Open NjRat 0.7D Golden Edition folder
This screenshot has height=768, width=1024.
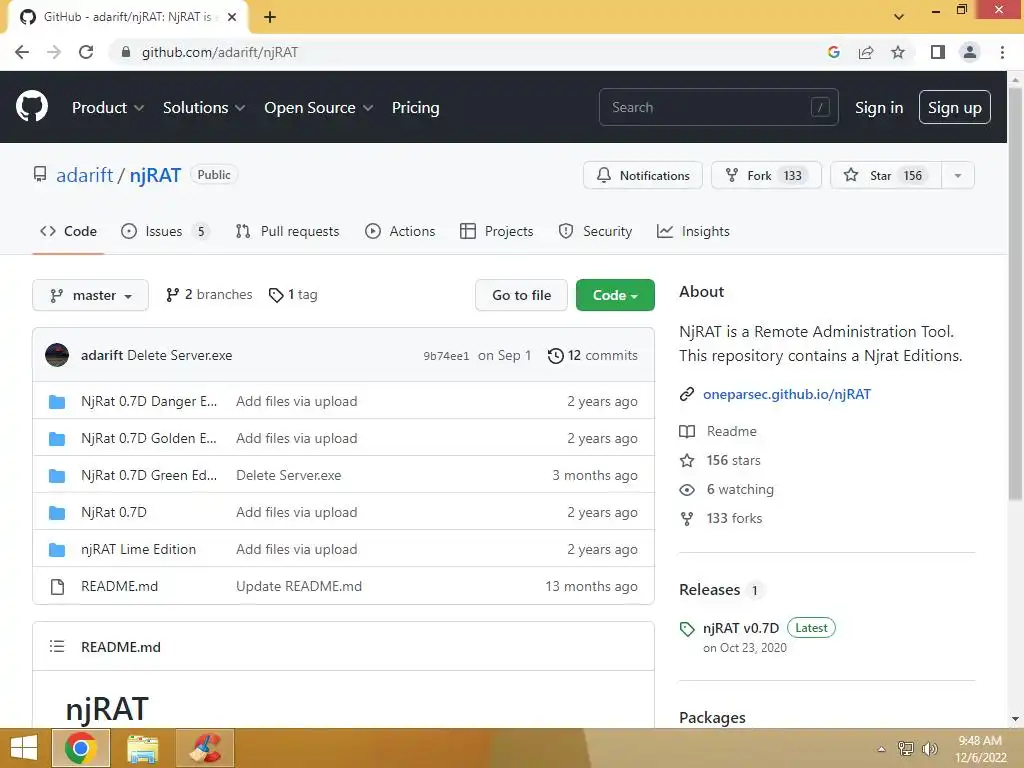(148, 438)
